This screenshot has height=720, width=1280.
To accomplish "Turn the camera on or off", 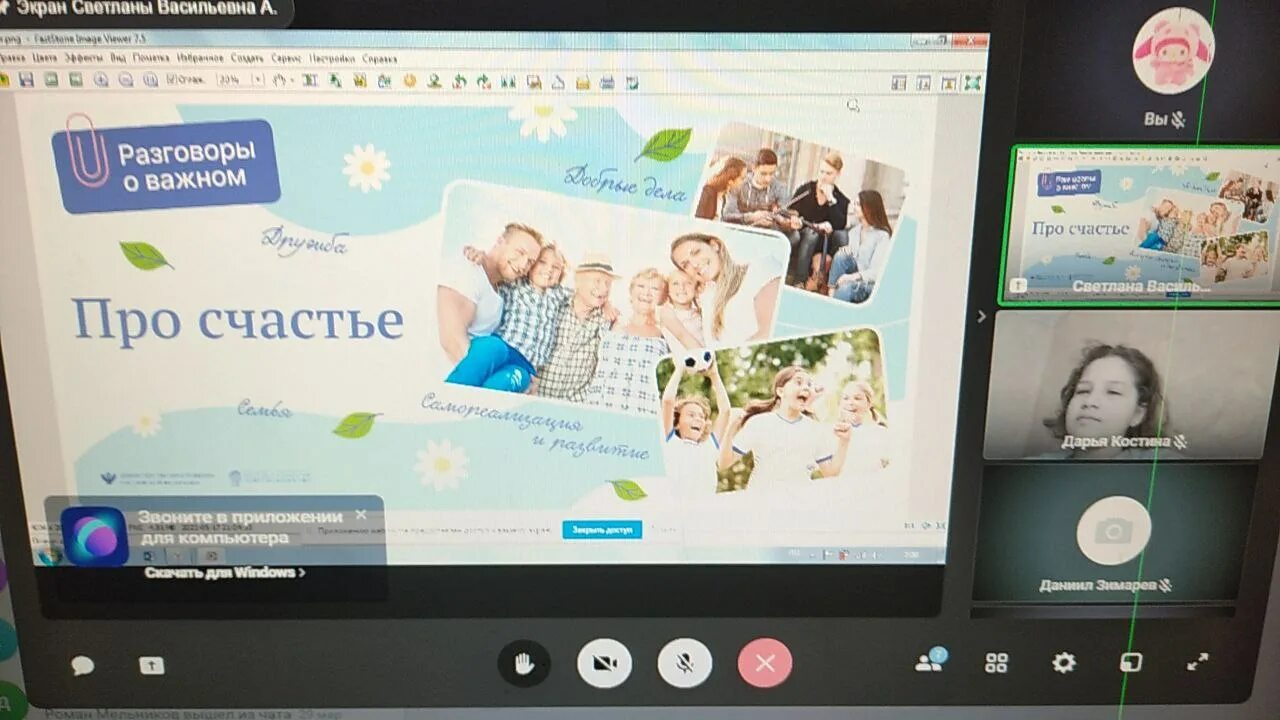I will [604, 663].
